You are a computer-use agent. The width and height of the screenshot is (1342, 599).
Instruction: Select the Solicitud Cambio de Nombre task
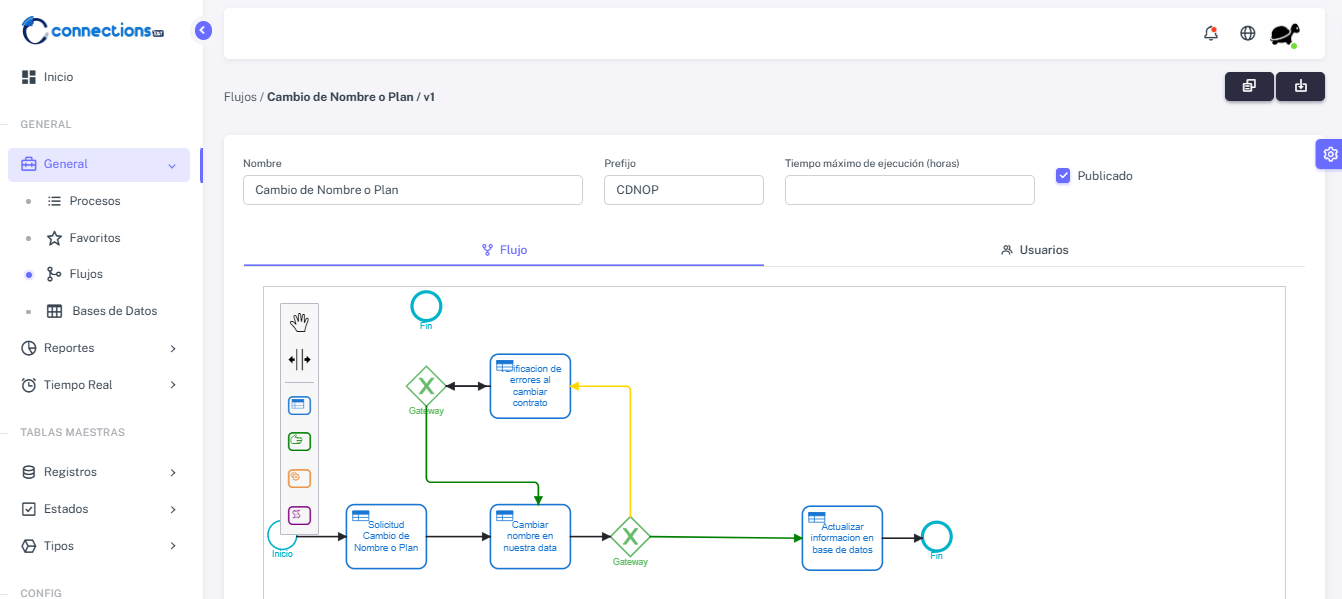pos(386,536)
